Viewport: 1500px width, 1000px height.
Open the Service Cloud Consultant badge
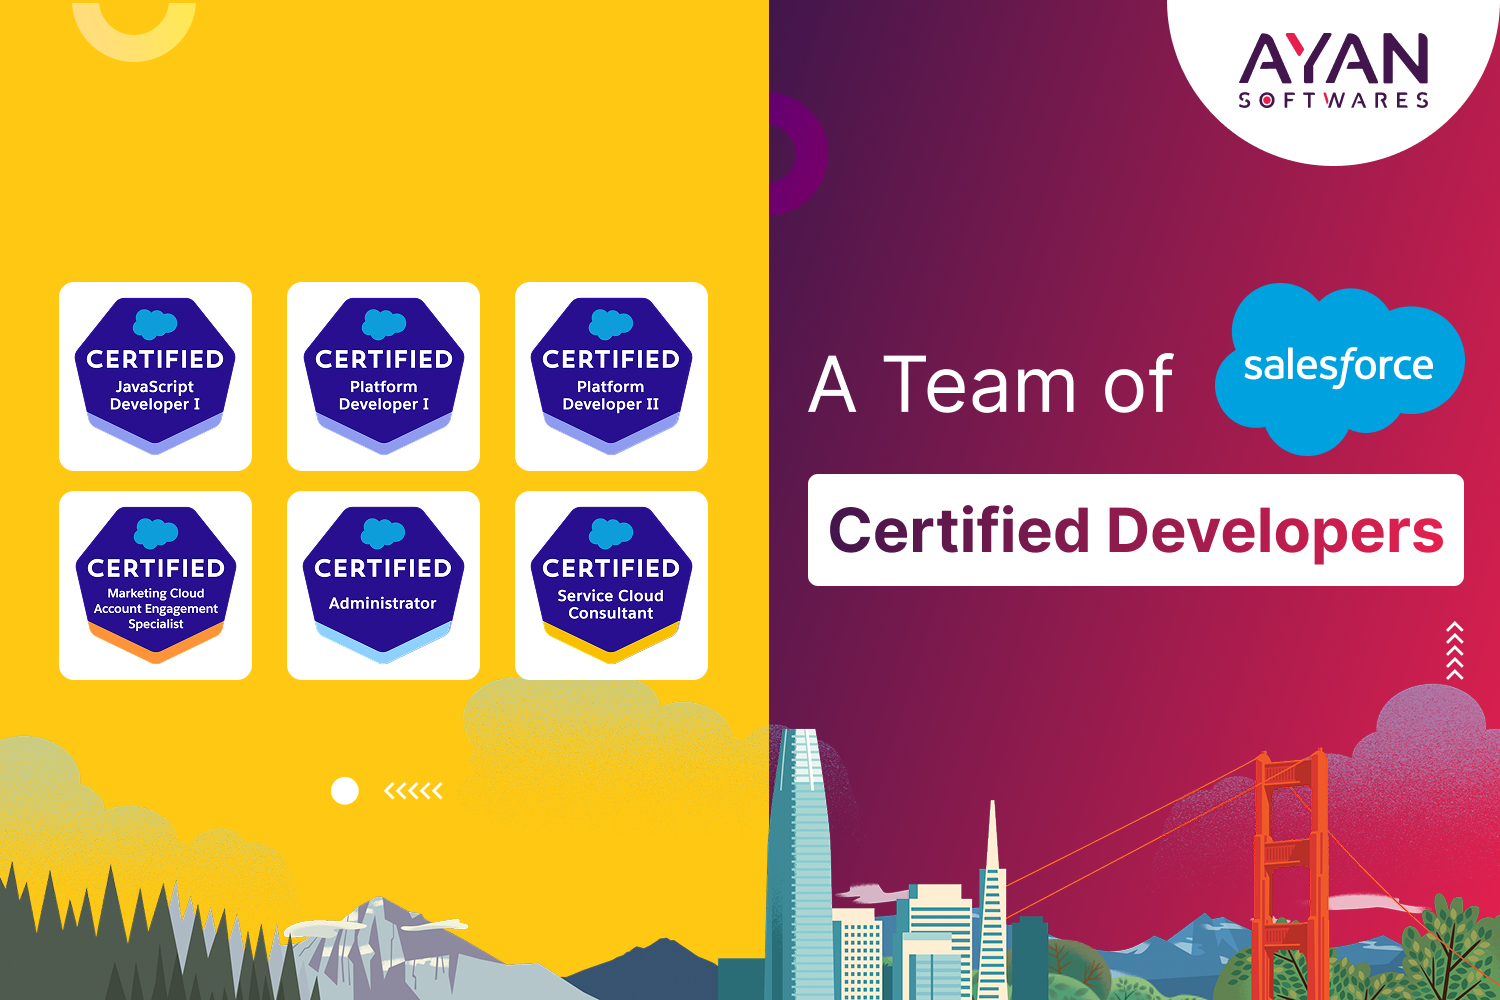click(x=611, y=585)
